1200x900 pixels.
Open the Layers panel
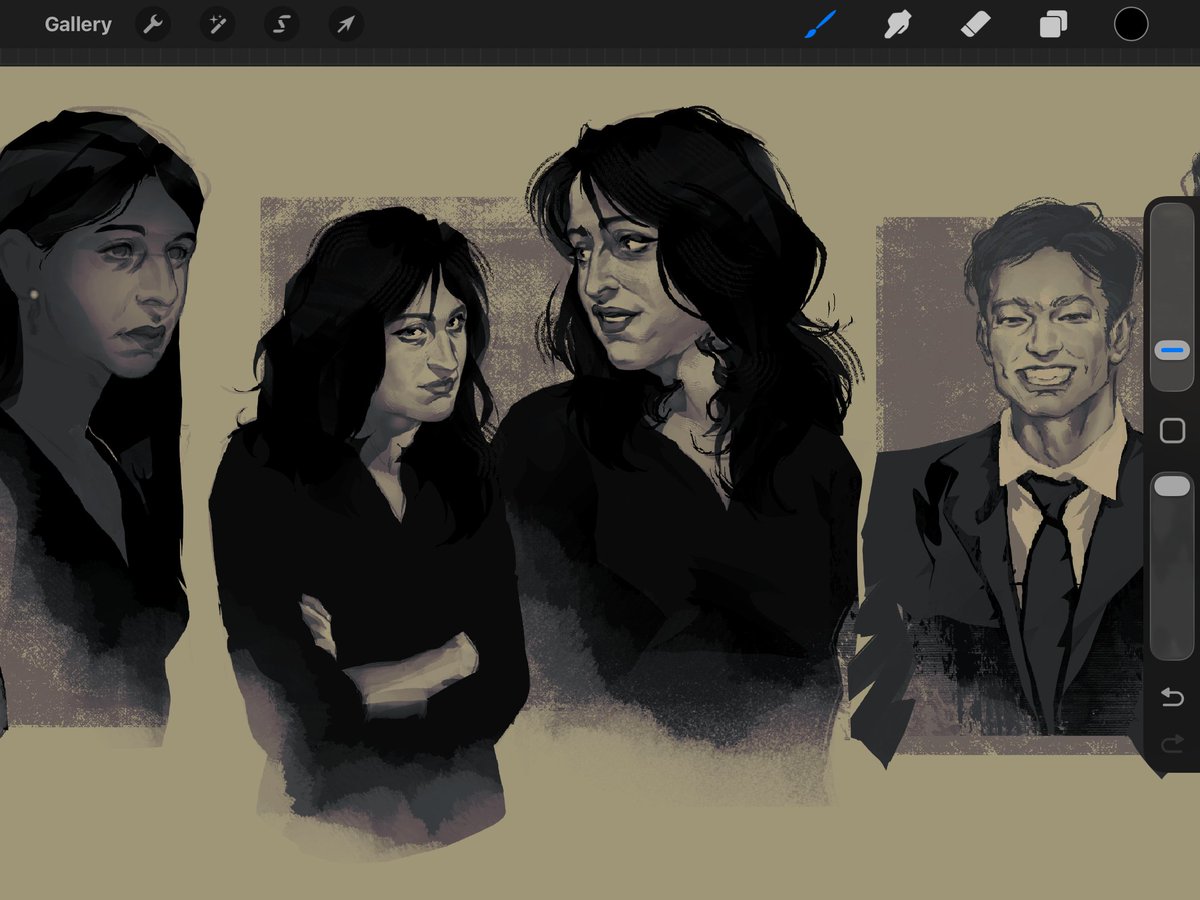[x=1053, y=24]
